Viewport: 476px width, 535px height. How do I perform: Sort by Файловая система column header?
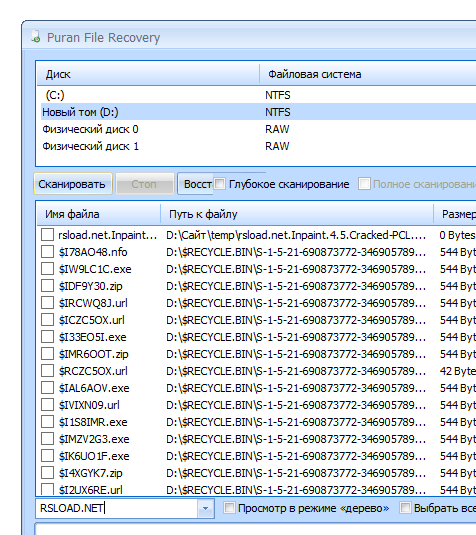[368, 74]
